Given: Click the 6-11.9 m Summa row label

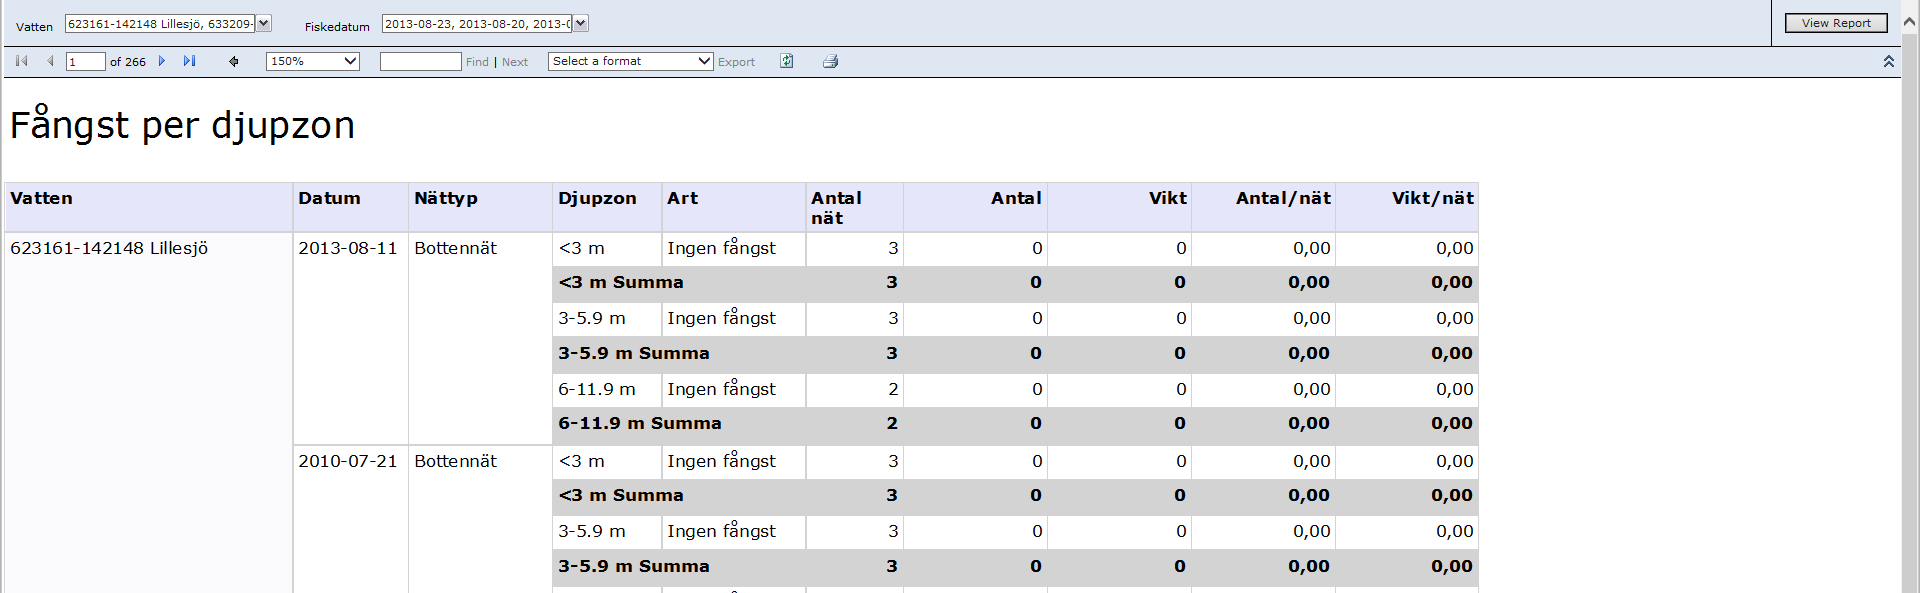Looking at the screenshot, I should click(640, 424).
